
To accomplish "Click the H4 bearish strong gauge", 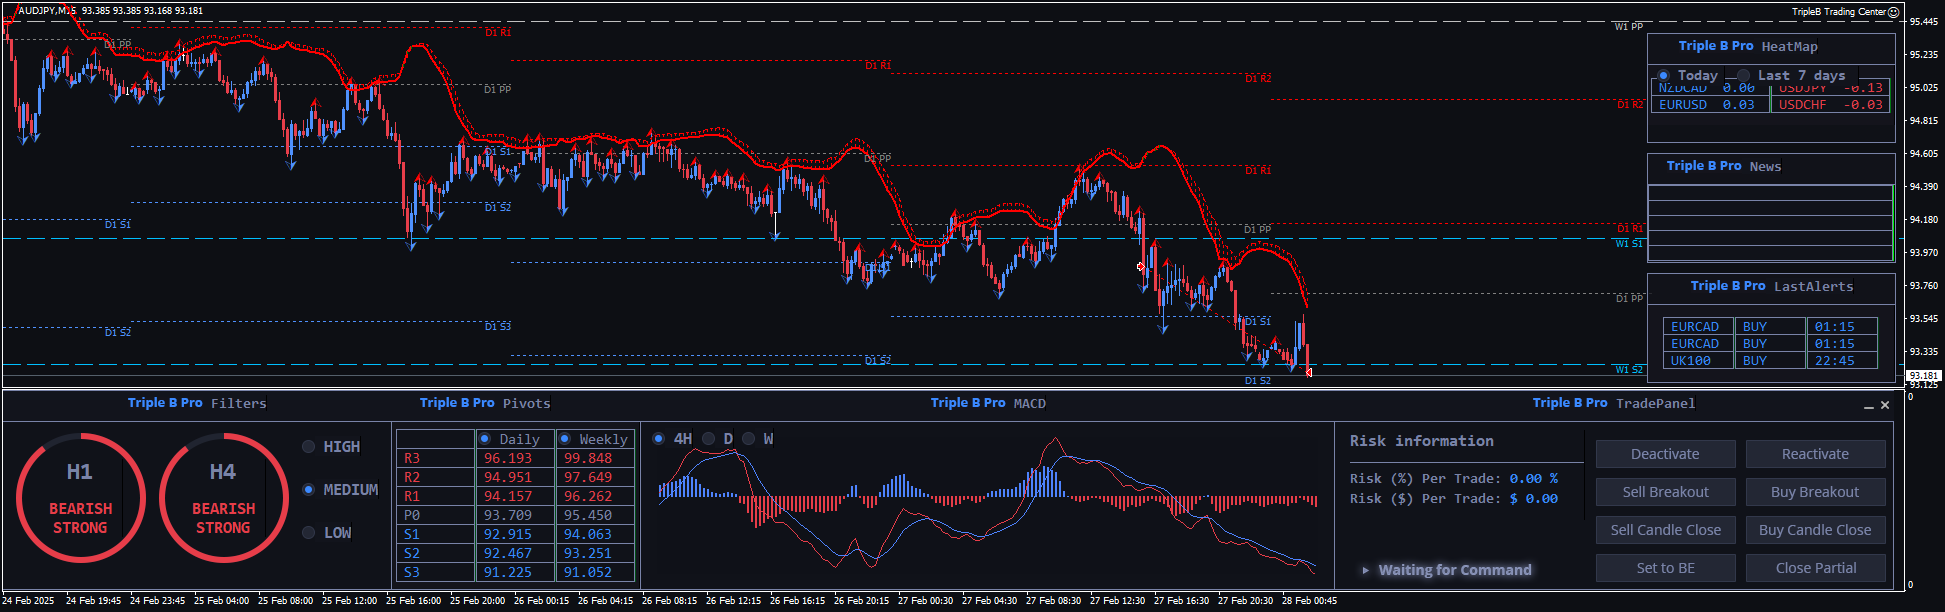I will pyautogui.click(x=223, y=497).
